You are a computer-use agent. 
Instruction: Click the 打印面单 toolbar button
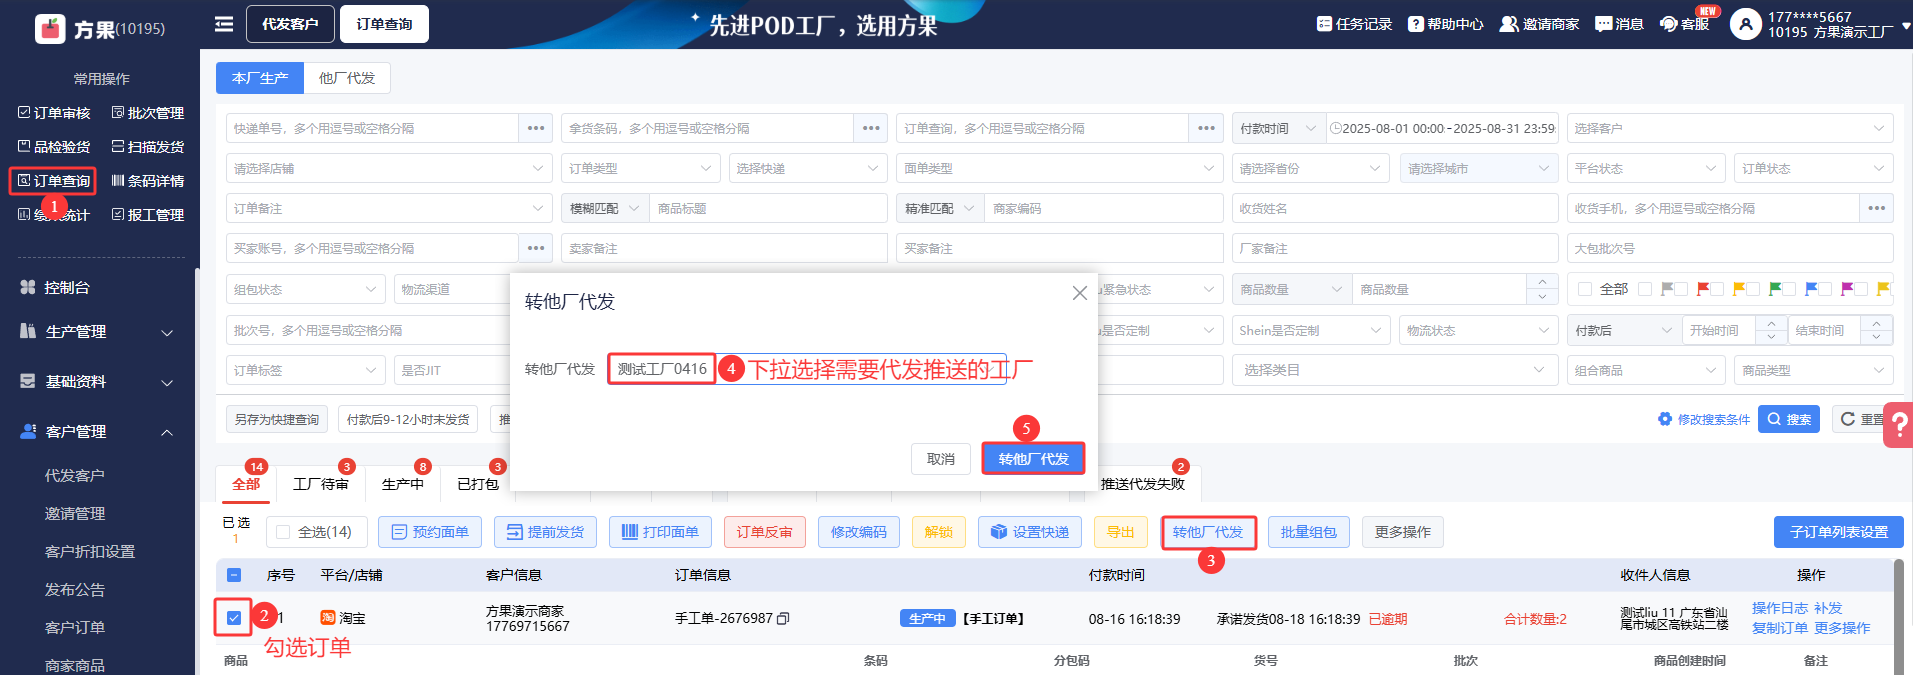point(660,532)
